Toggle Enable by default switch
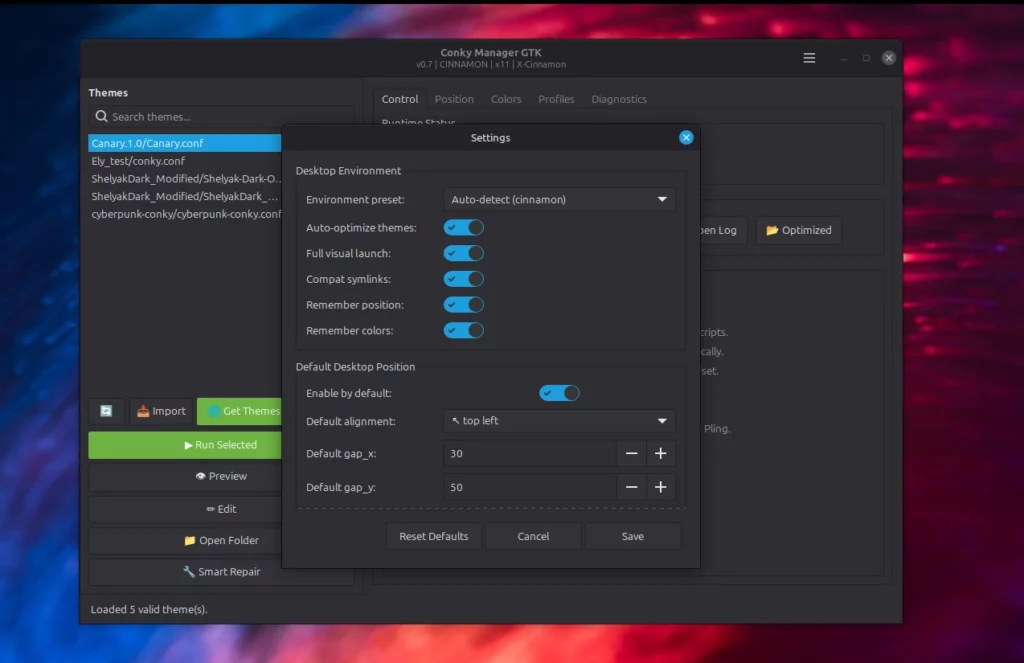Viewport: 1024px width, 663px height. pos(559,393)
